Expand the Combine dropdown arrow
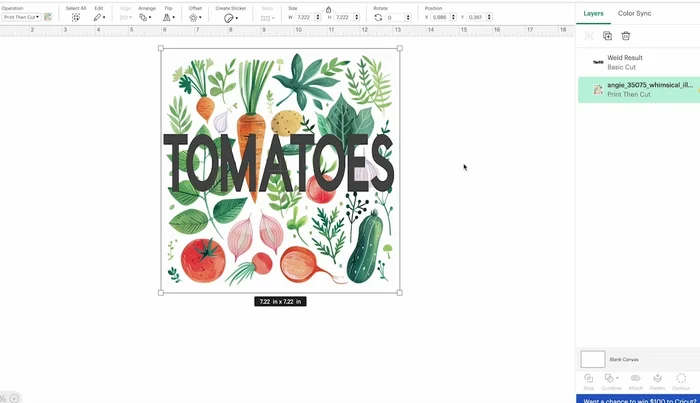Screen dimensions: 700x403 click(x=617, y=378)
